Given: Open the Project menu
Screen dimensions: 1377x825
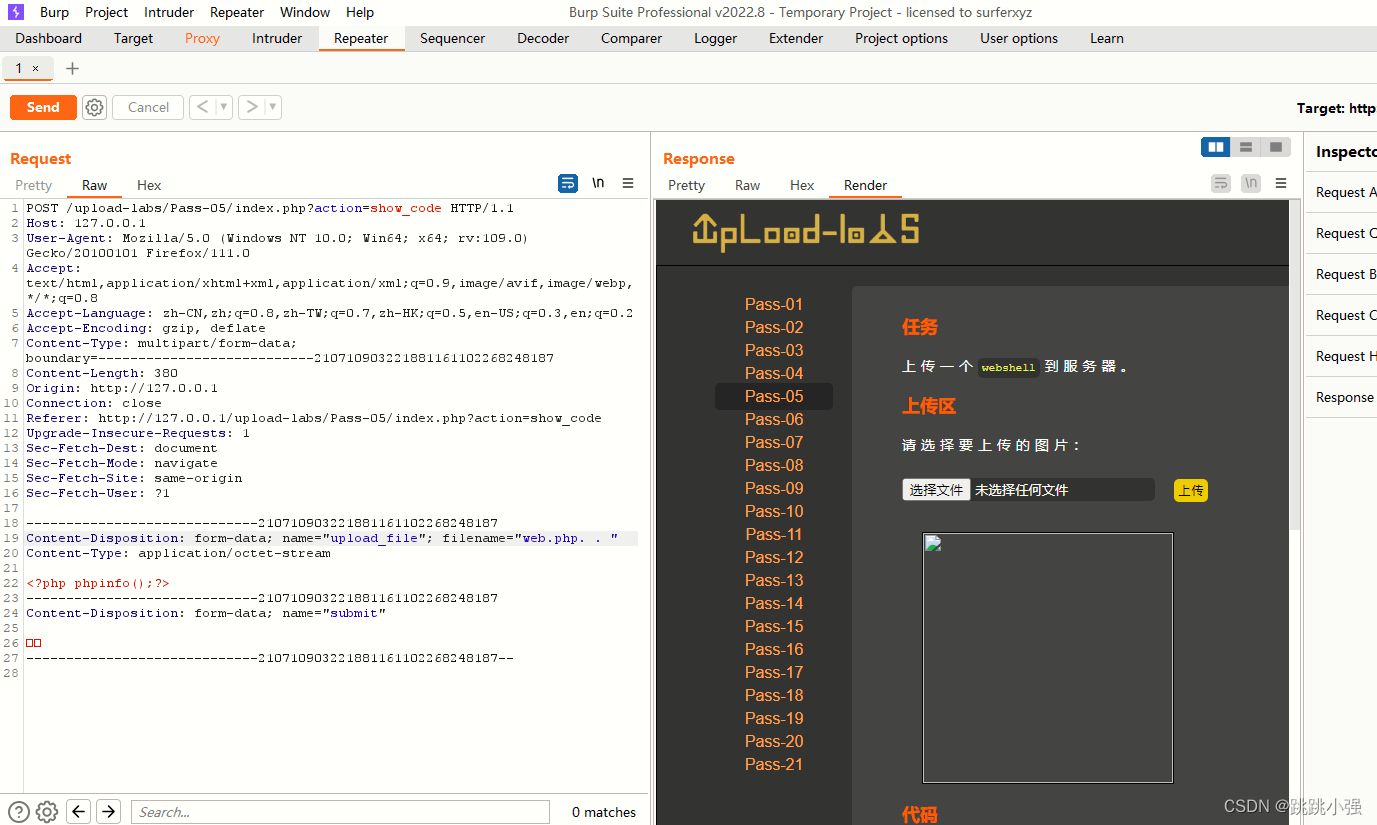Looking at the screenshot, I should [x=106, y=12].
